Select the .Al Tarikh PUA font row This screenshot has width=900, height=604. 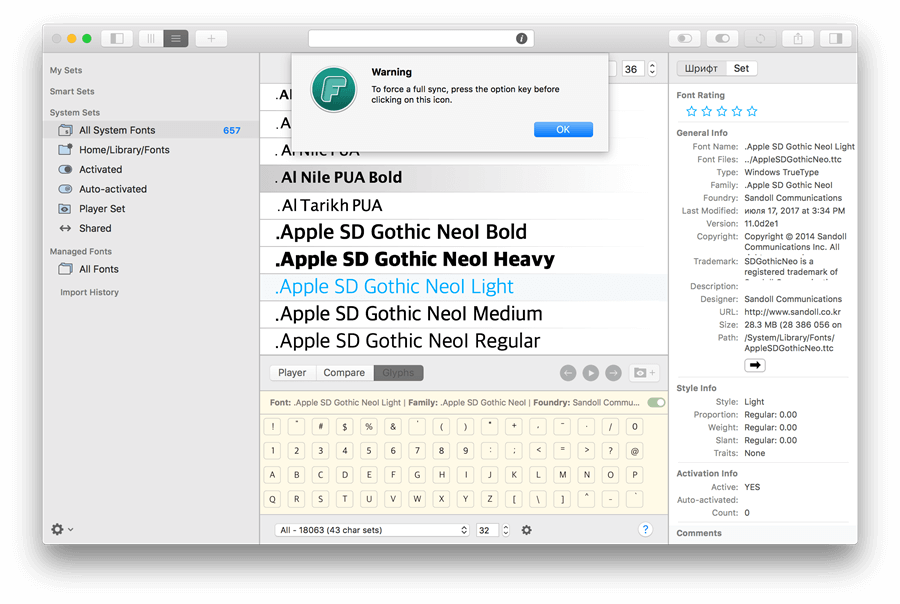click(x=464, y=206)
